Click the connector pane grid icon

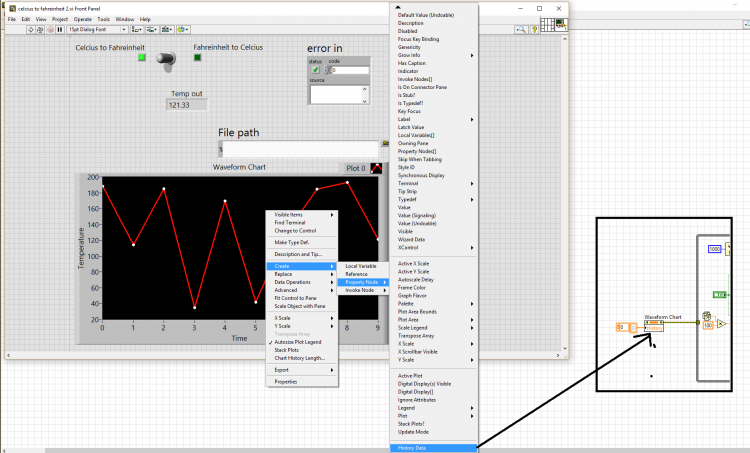[547, 24]
